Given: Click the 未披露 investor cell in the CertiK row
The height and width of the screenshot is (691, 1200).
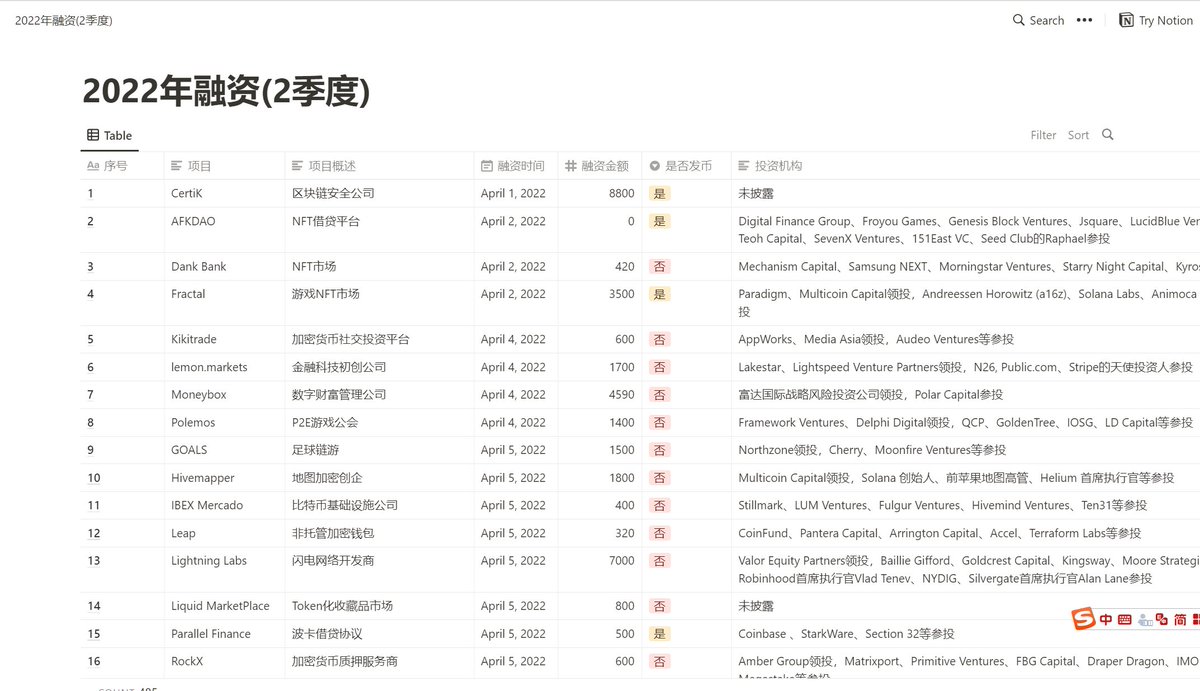Looking at the screenshot, I should tap(966, 193).
